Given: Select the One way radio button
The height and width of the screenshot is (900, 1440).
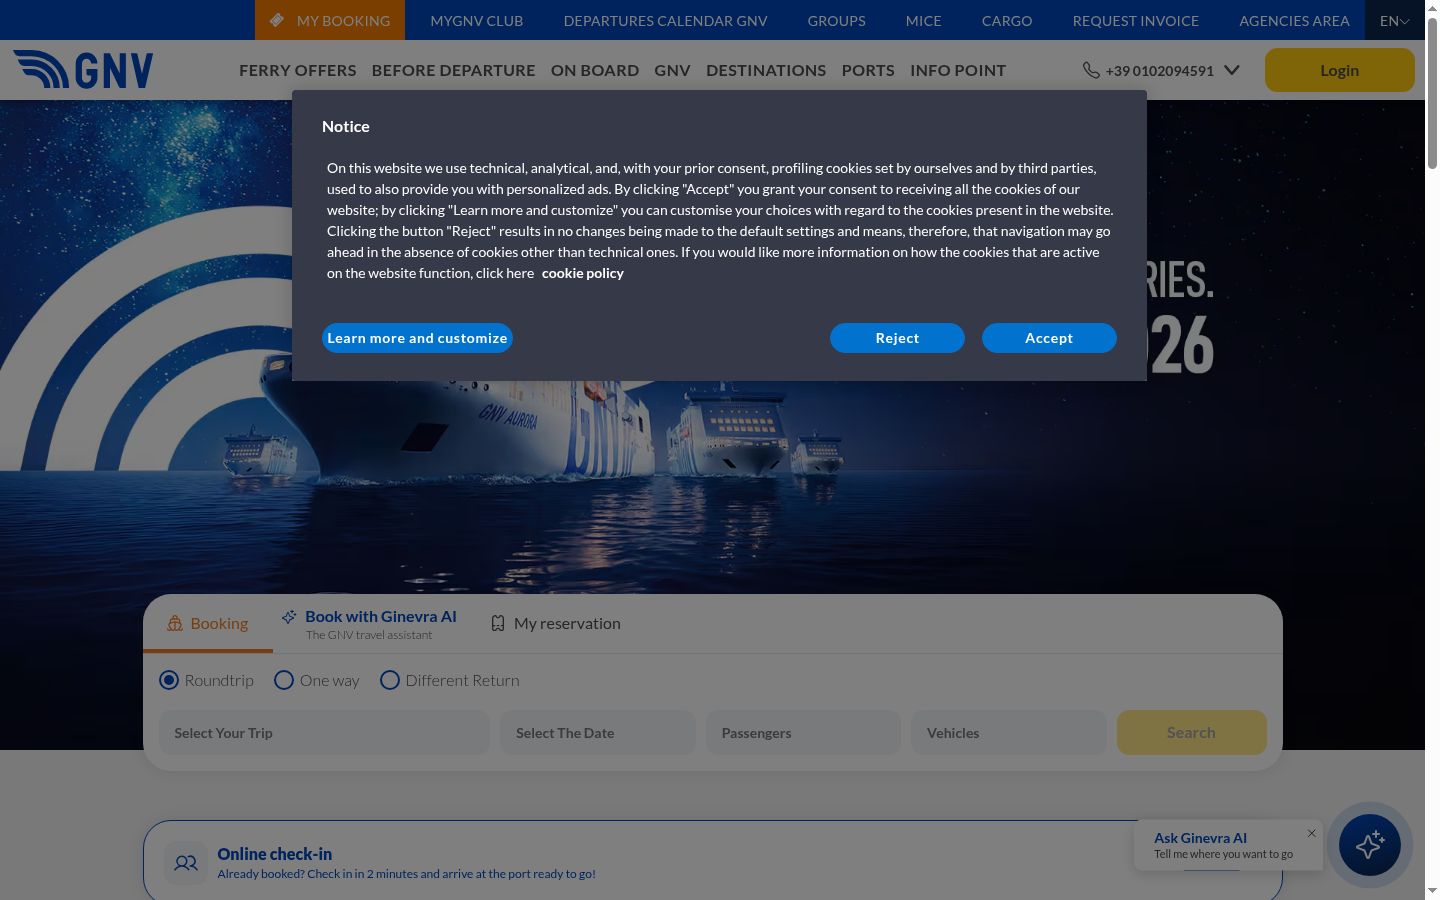Looking at the screenshot, I should [x=284, y=680].
